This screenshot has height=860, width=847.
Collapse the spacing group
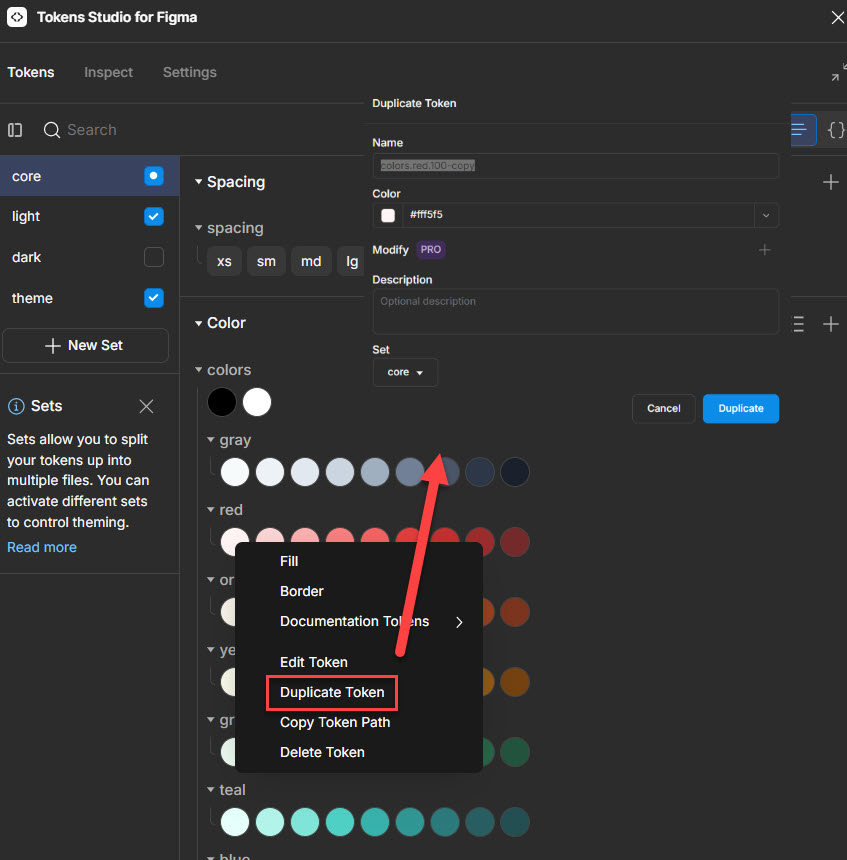coord(199,228)
